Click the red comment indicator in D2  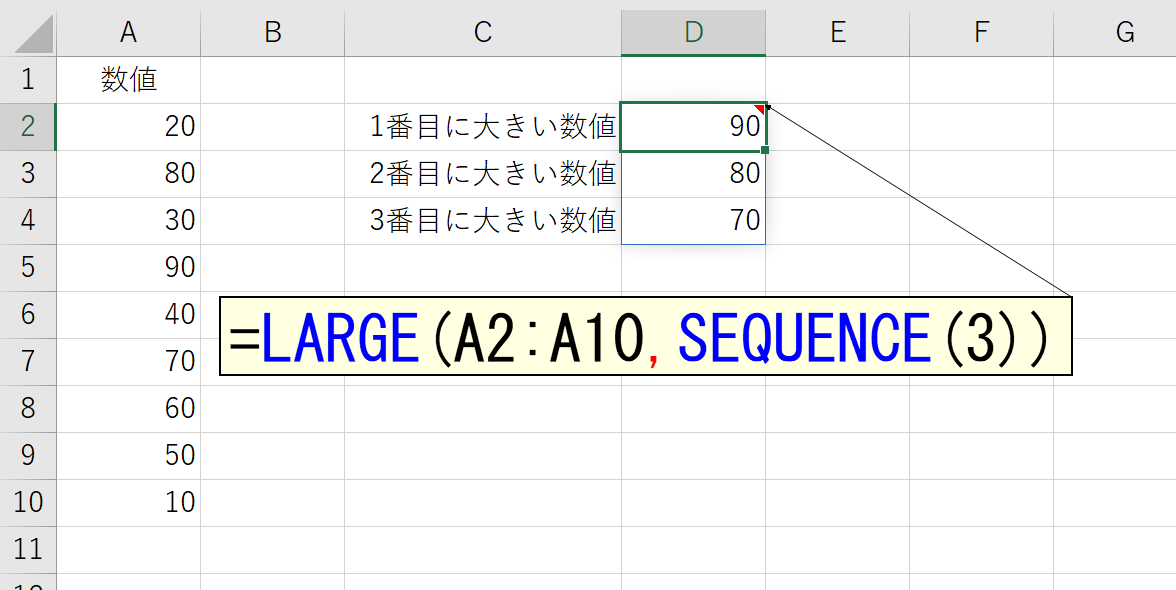[760, 109]
